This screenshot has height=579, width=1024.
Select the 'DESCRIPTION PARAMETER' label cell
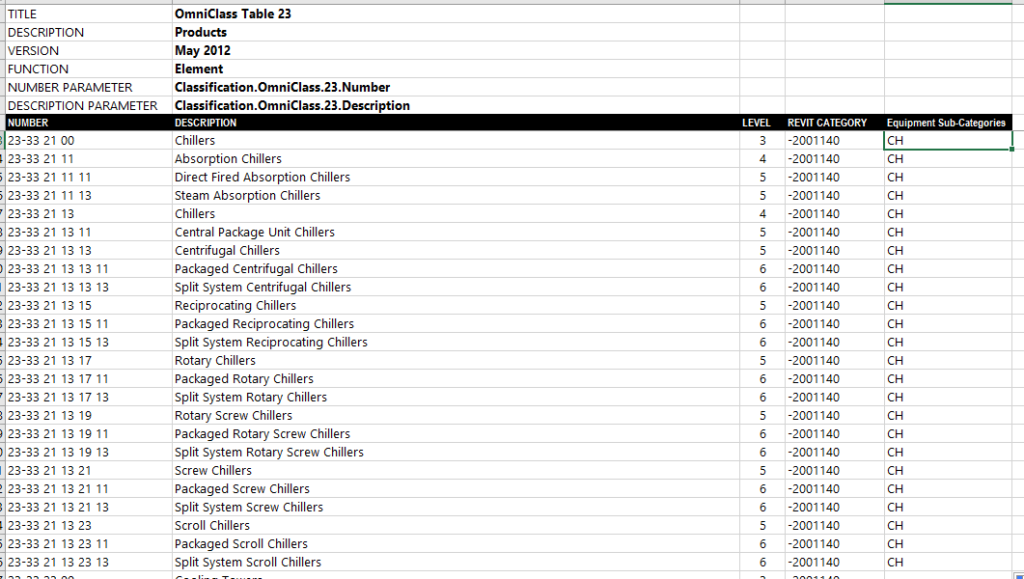tap(89, 105)
